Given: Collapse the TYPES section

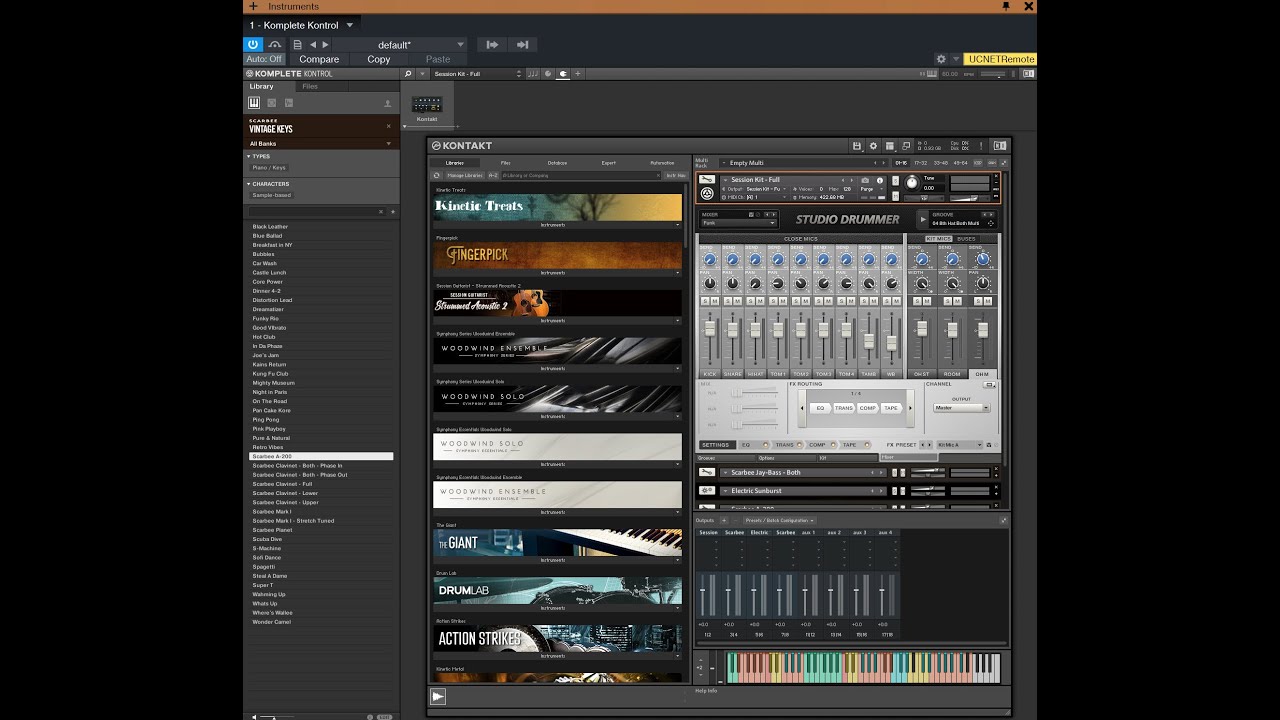Looking at the screenshot, I should [249, 156].
